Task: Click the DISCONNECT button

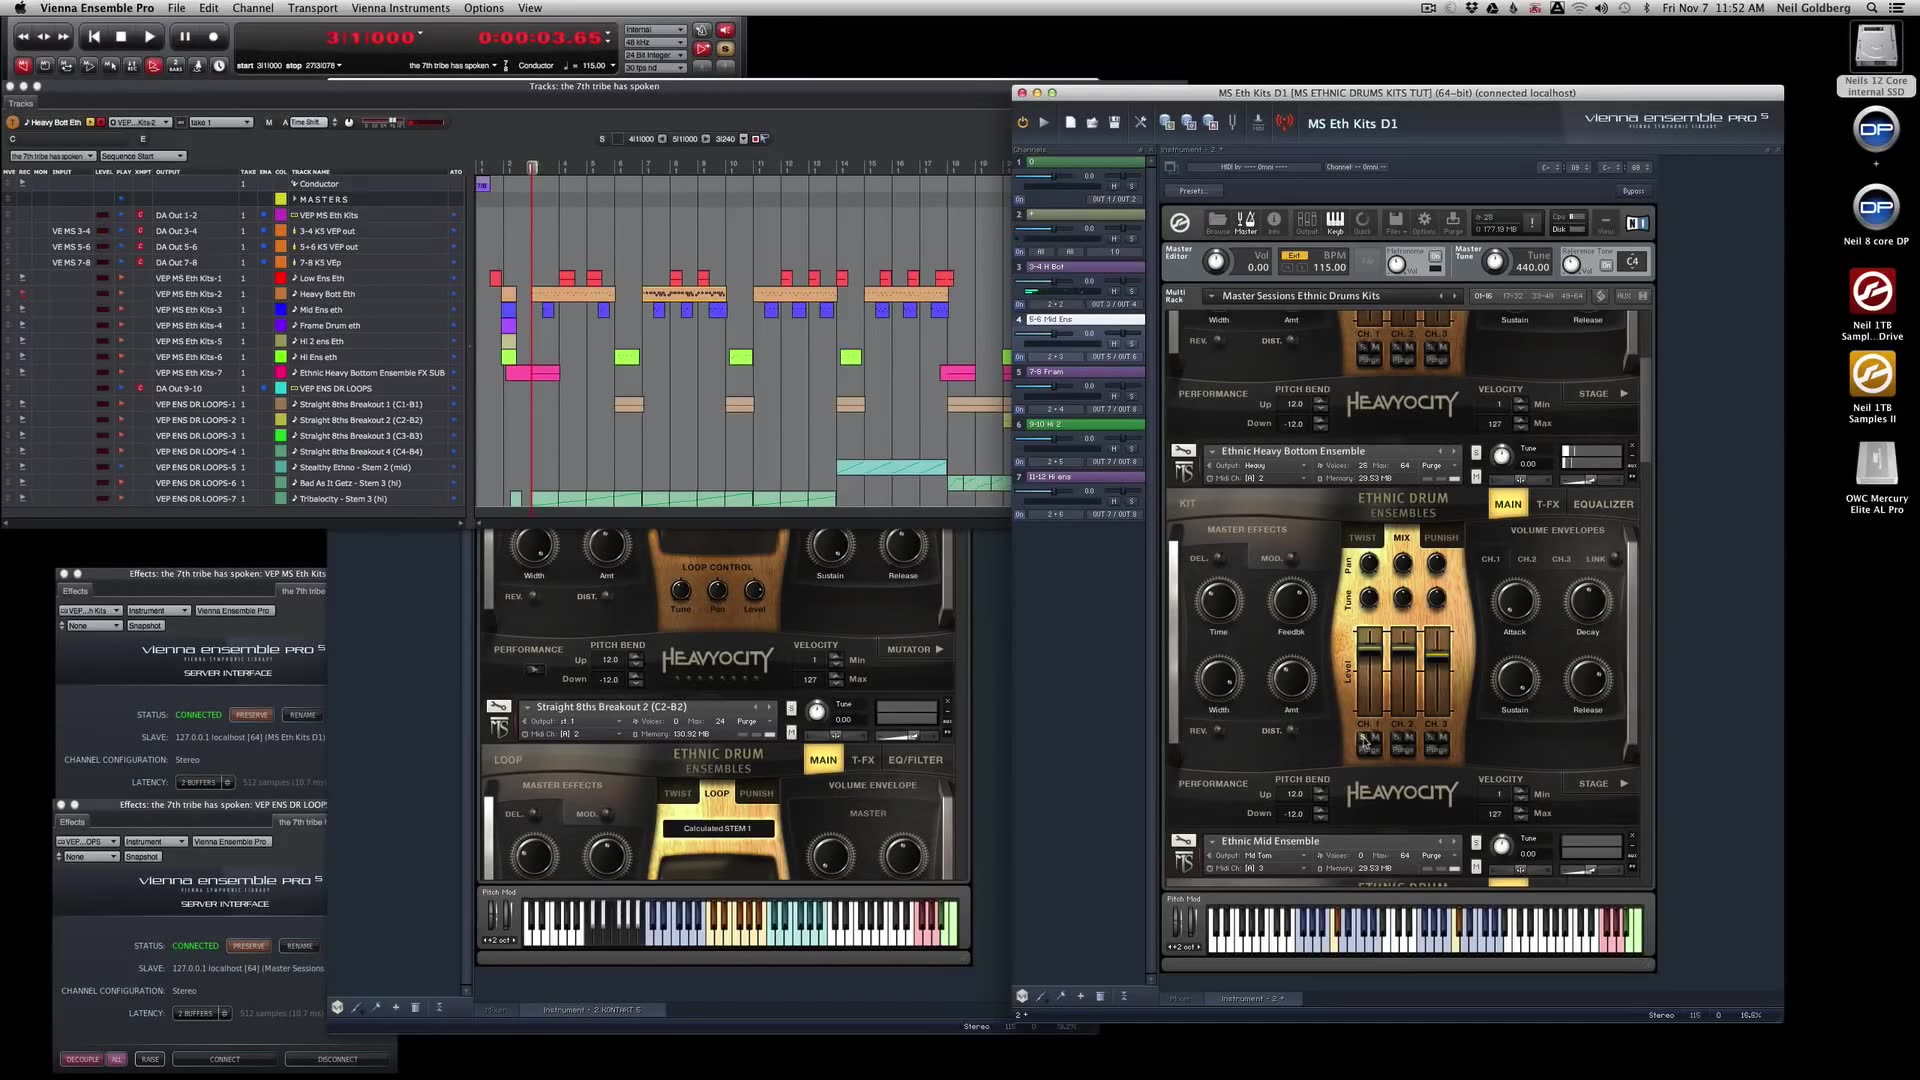Action: point(337,1059)
